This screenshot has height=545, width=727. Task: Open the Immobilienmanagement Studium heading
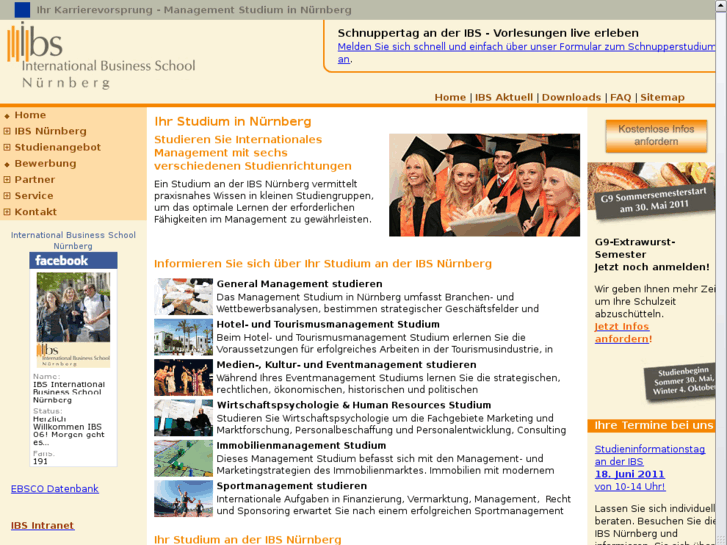click(x=301, y=445)
